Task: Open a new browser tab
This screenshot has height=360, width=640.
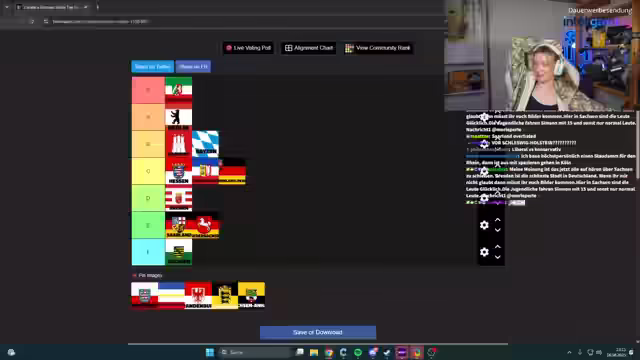Action: tap(98, 7)
